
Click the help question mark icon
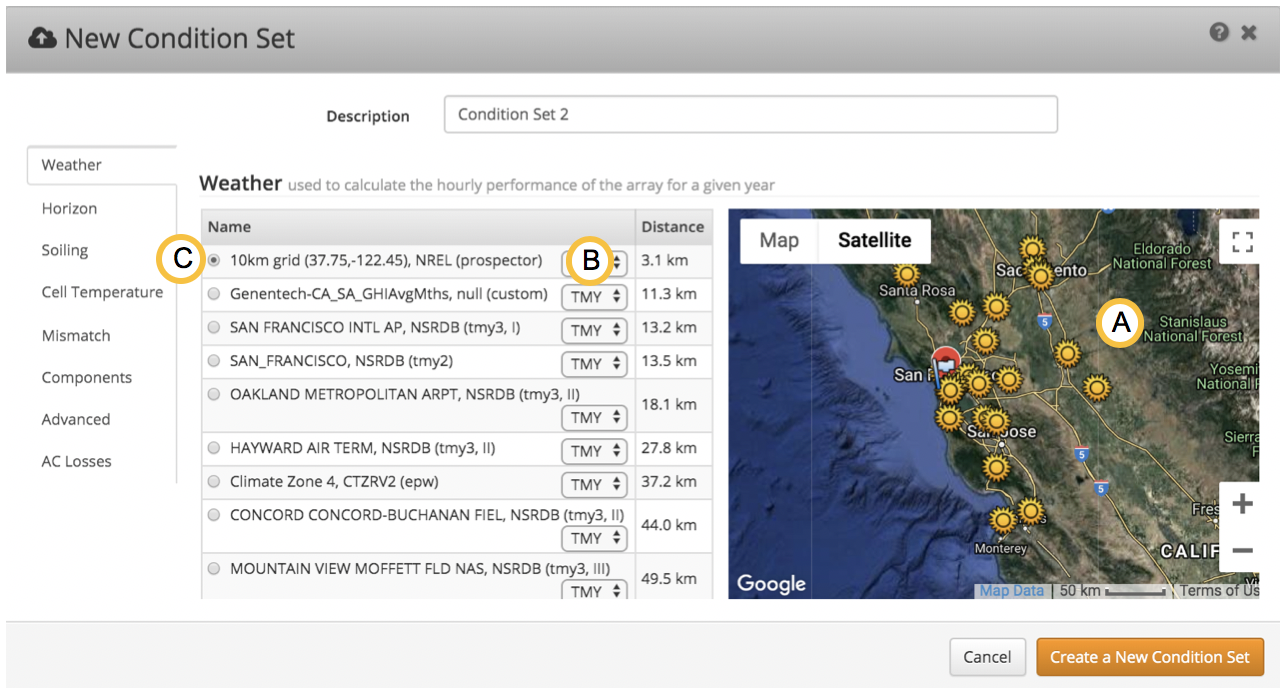click(1219, 32)
